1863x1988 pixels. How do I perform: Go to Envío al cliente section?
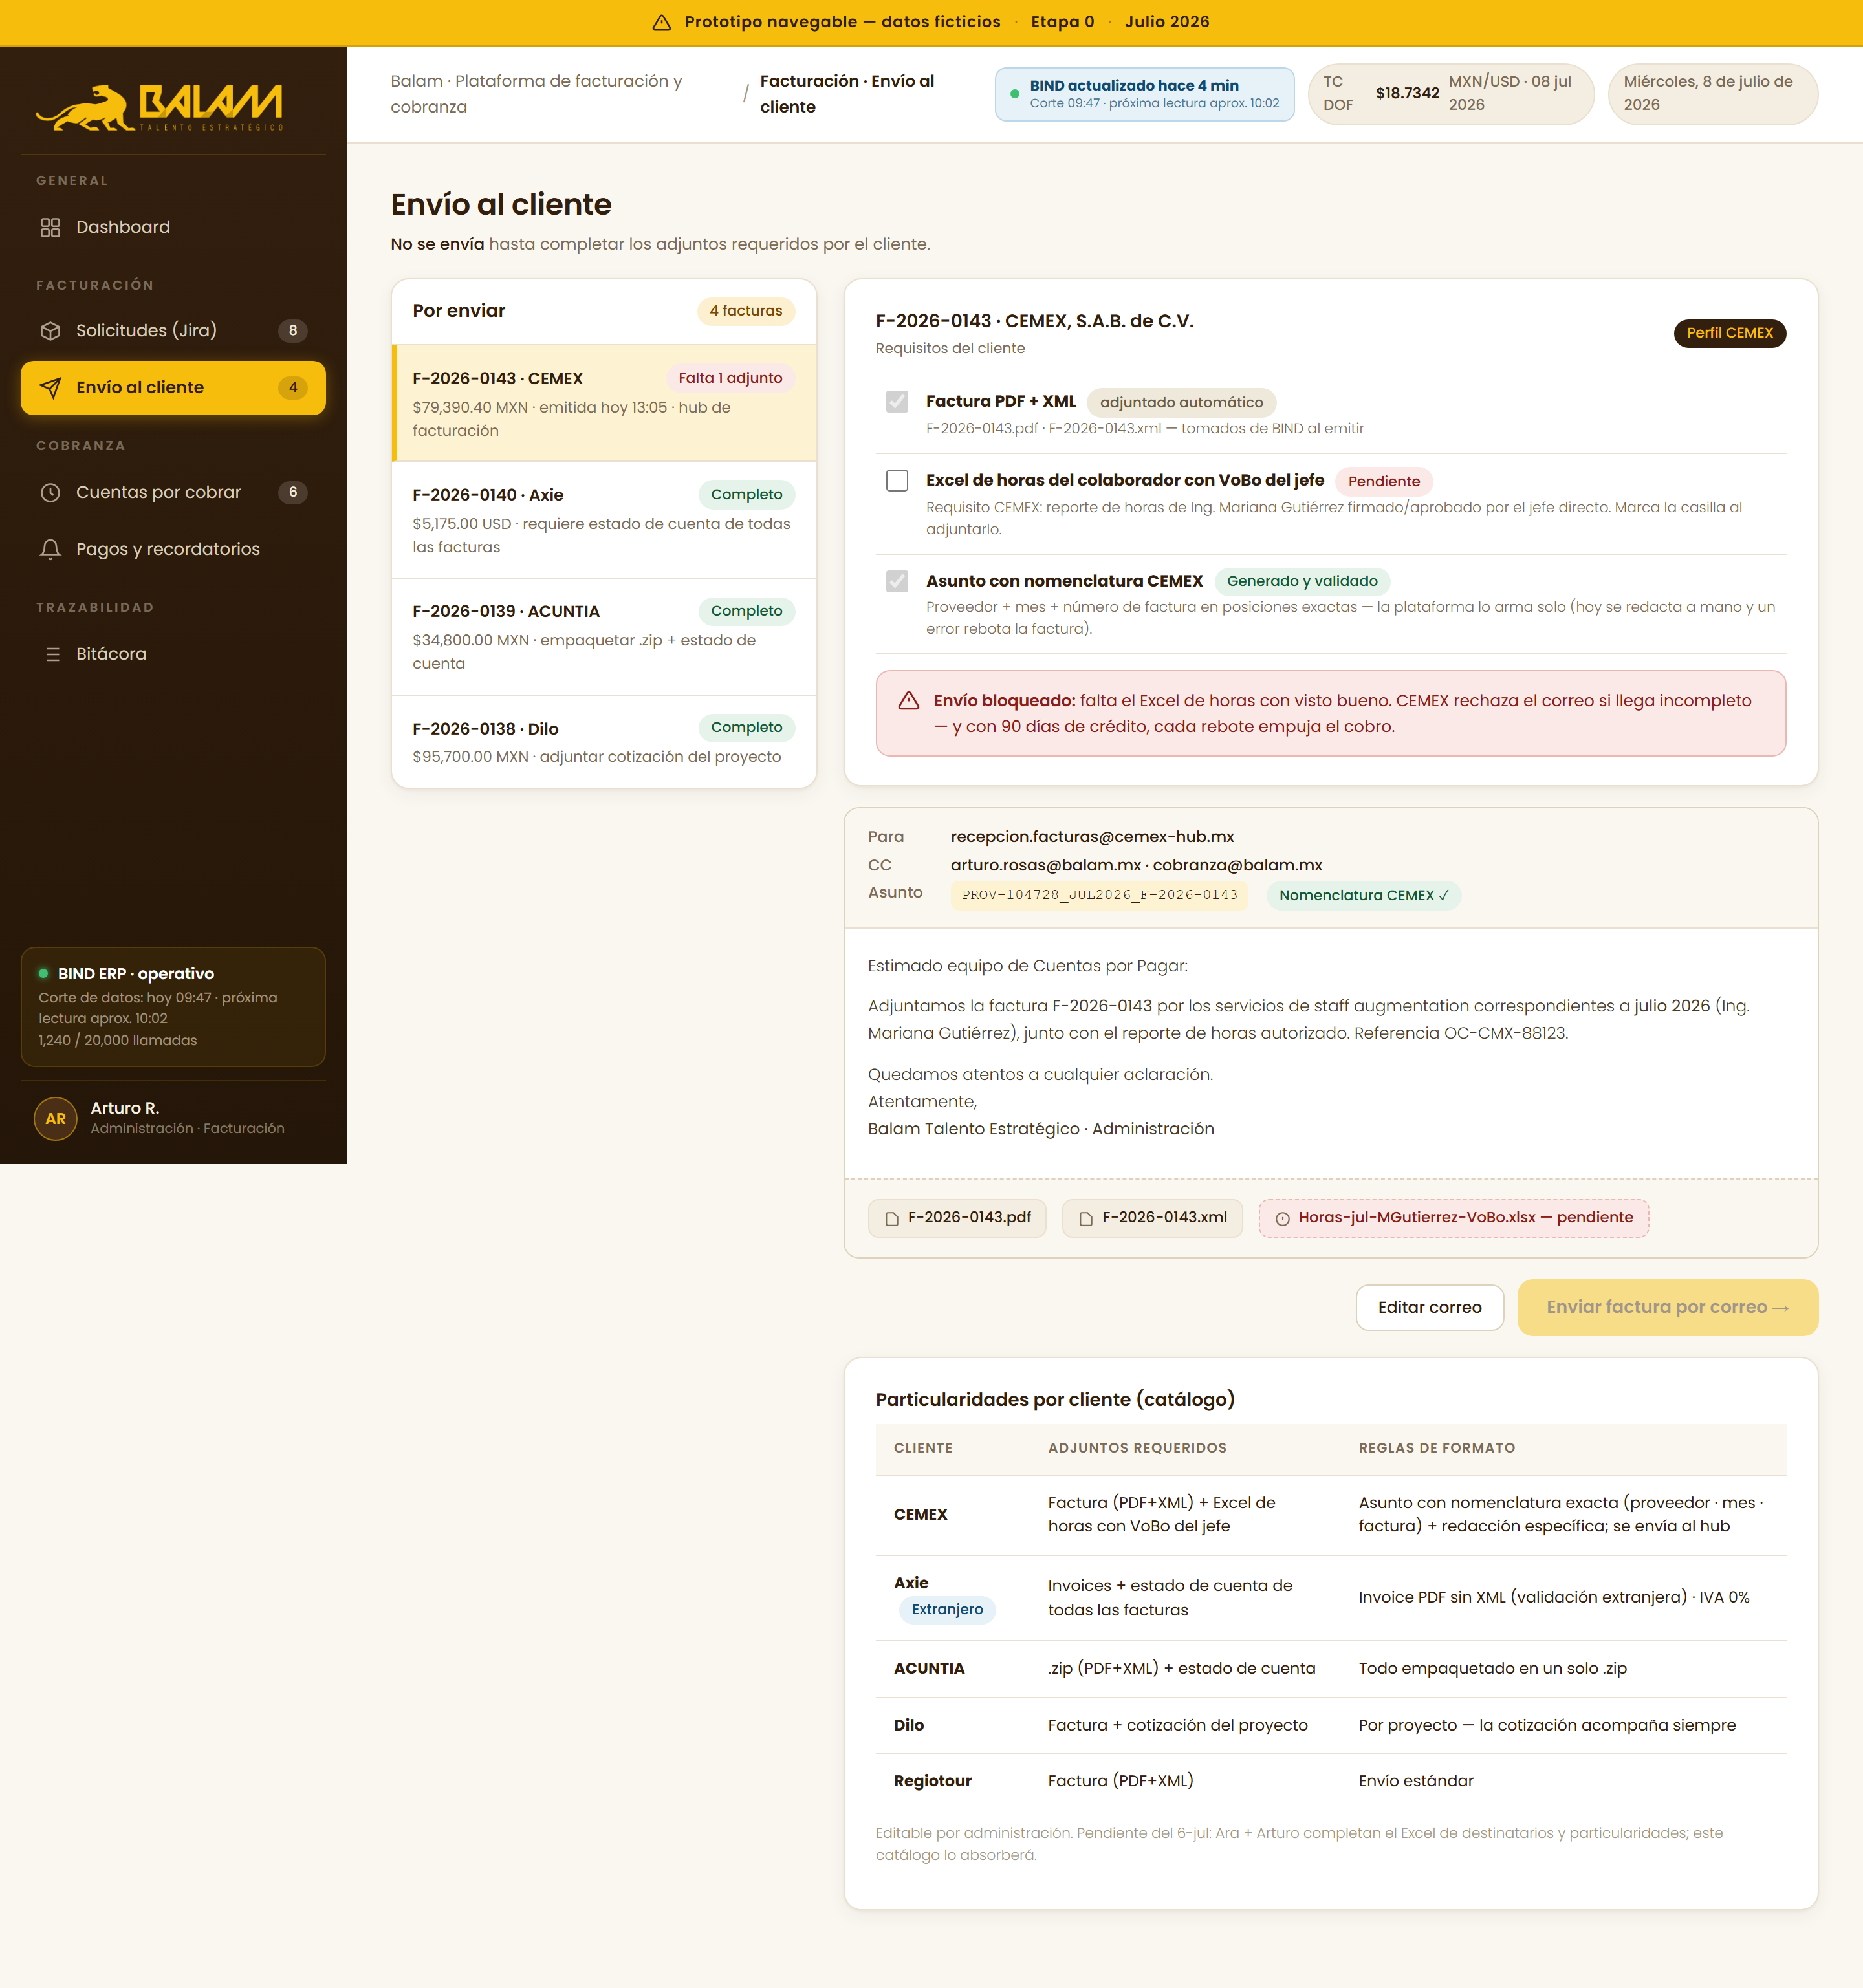point(173,388)
